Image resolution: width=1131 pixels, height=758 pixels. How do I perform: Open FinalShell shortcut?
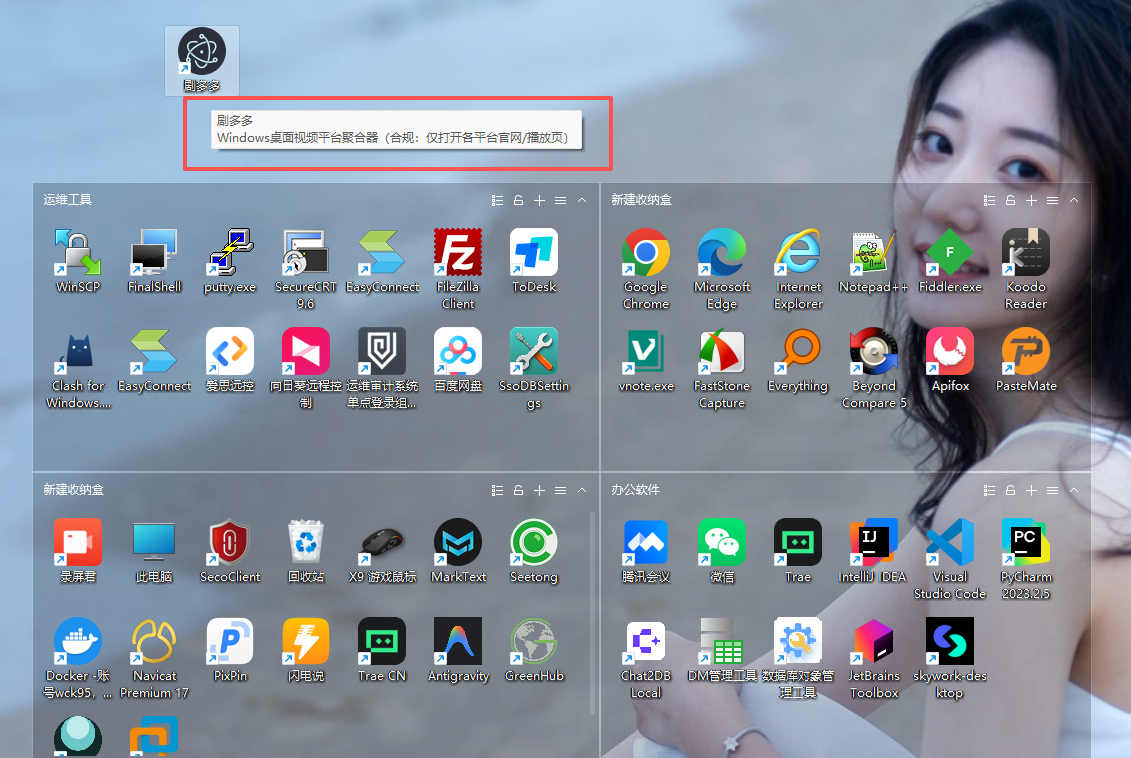[x=154, y=261]
